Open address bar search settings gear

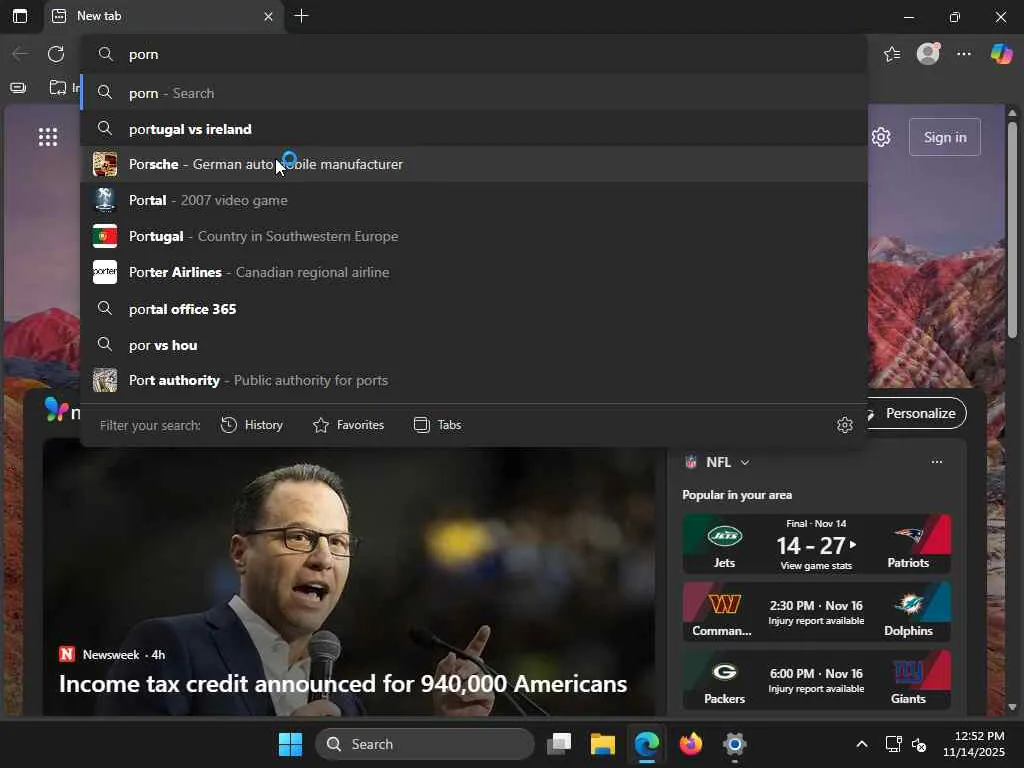844,424
